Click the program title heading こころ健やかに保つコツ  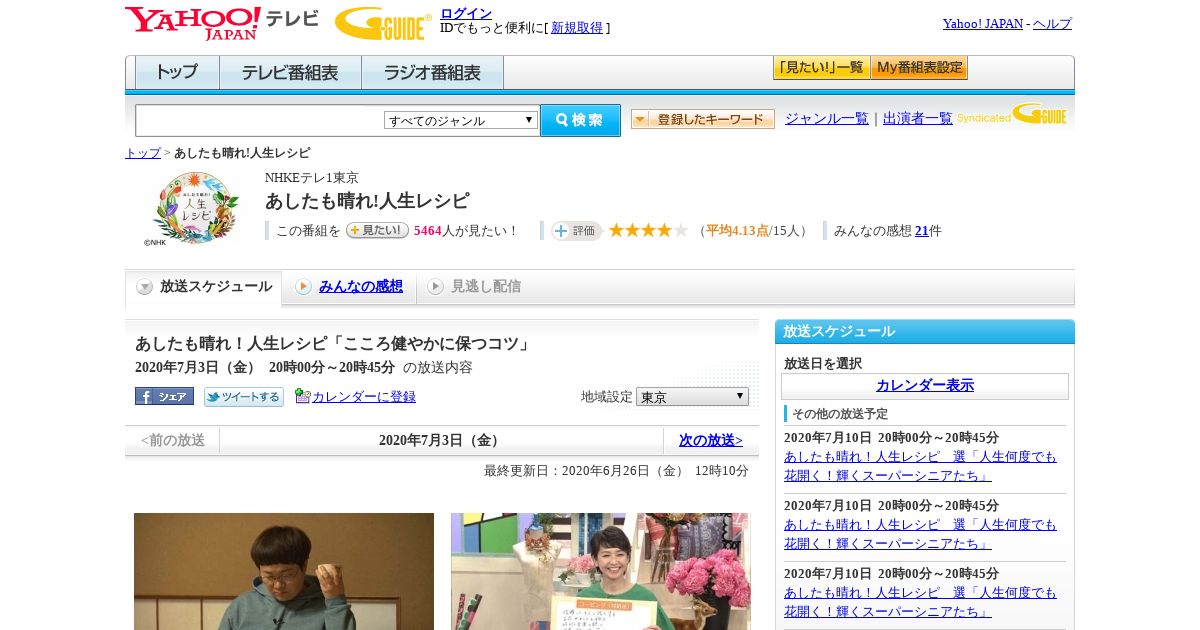[333, 343]
